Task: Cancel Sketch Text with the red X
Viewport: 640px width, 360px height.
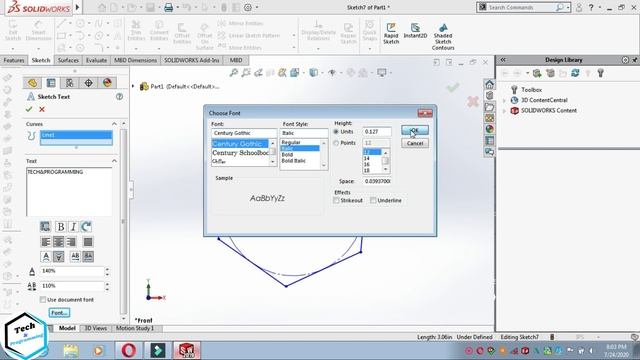Action: point(42,109)
